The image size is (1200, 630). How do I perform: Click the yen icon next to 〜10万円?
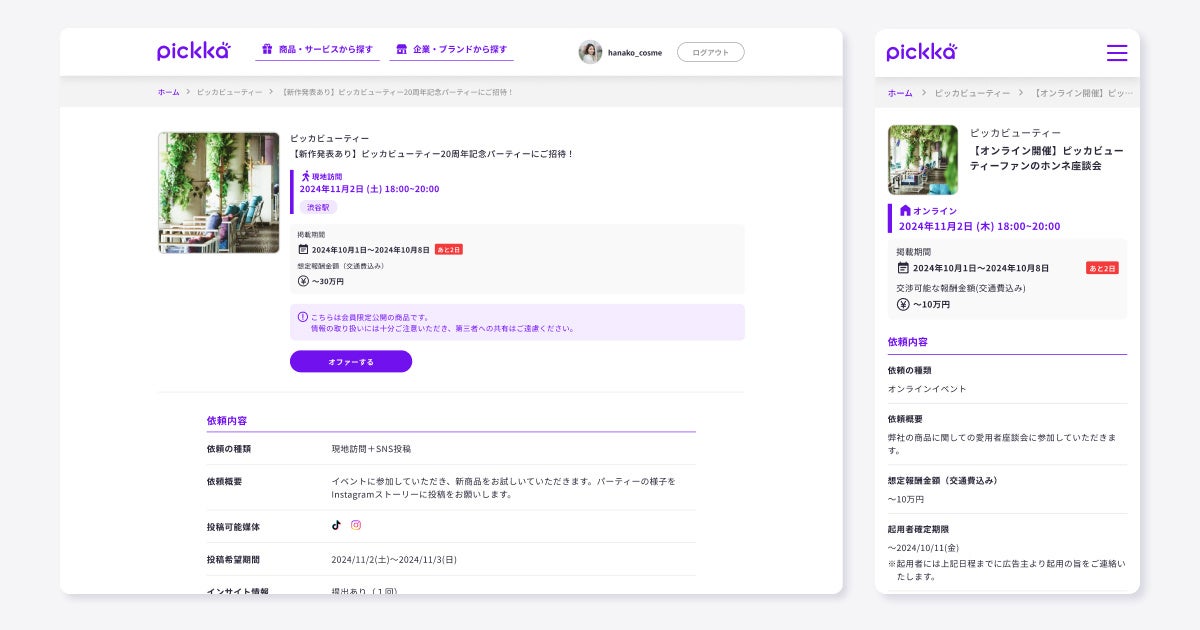pos(903,304)
